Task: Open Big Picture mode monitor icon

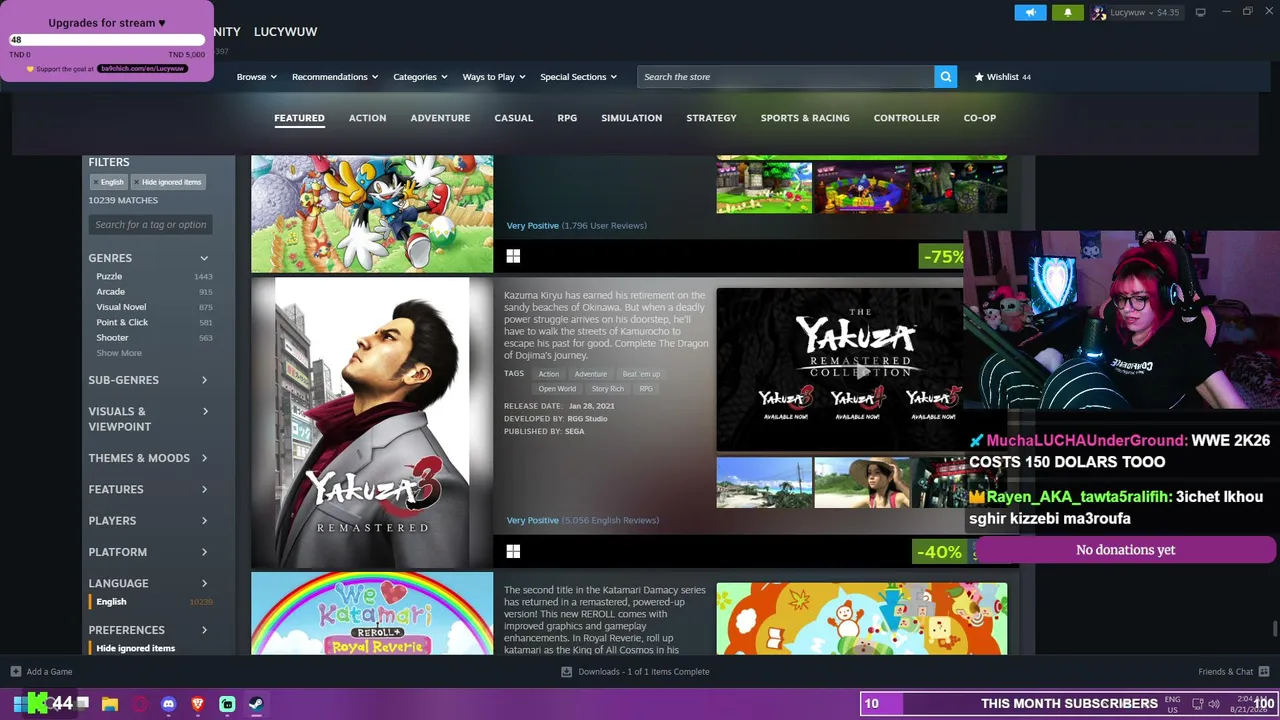Action: point(1200,12)
